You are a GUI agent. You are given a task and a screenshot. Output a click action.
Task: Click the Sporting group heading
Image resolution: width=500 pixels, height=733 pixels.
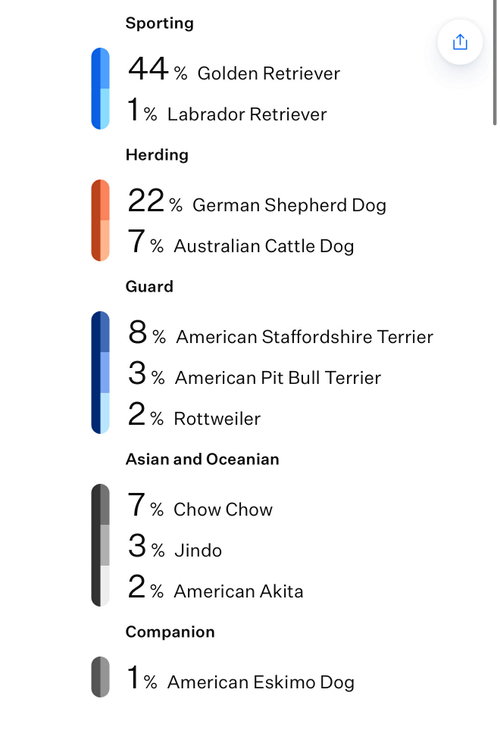(x=159, y=23)
